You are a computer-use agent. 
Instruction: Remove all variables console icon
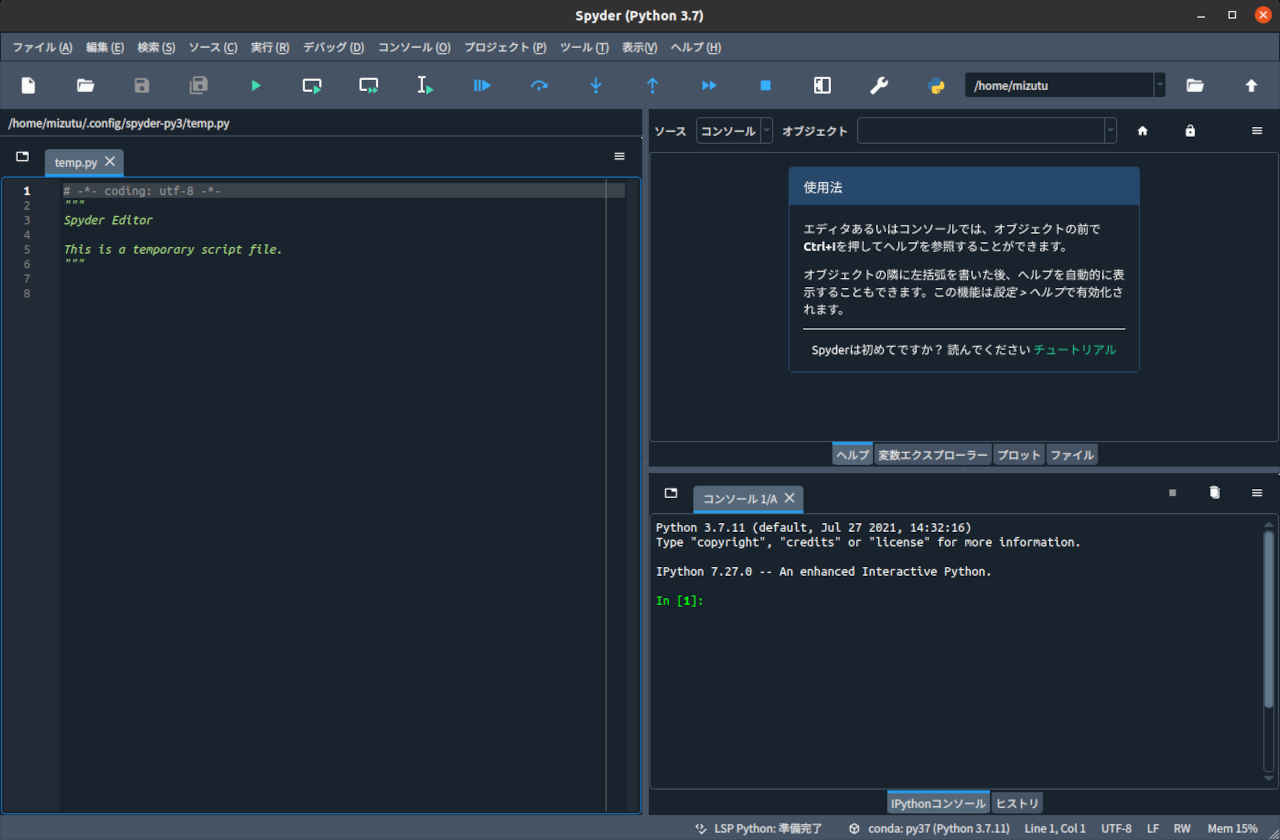click(x=1215, y=493)
